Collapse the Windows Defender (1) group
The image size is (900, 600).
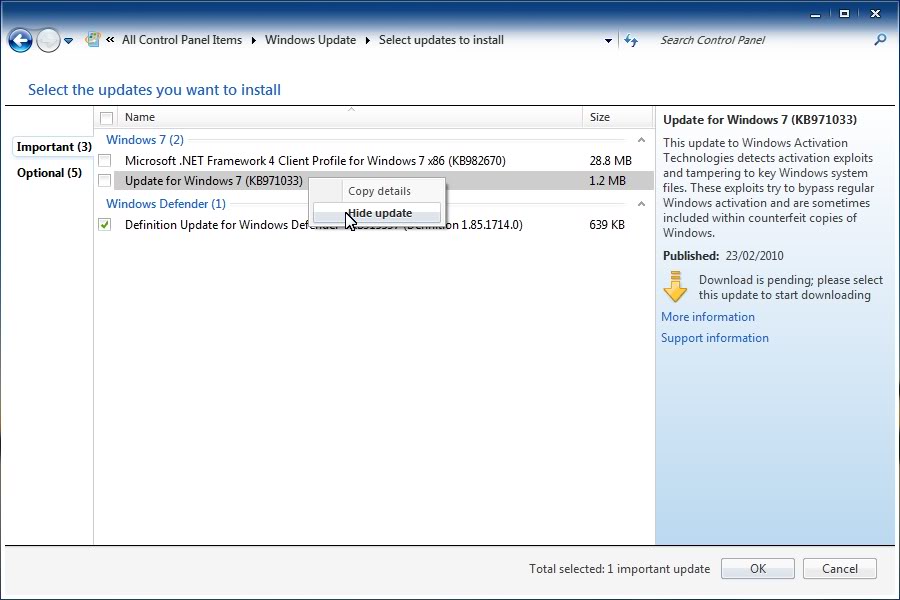click(x=642, y=203)
